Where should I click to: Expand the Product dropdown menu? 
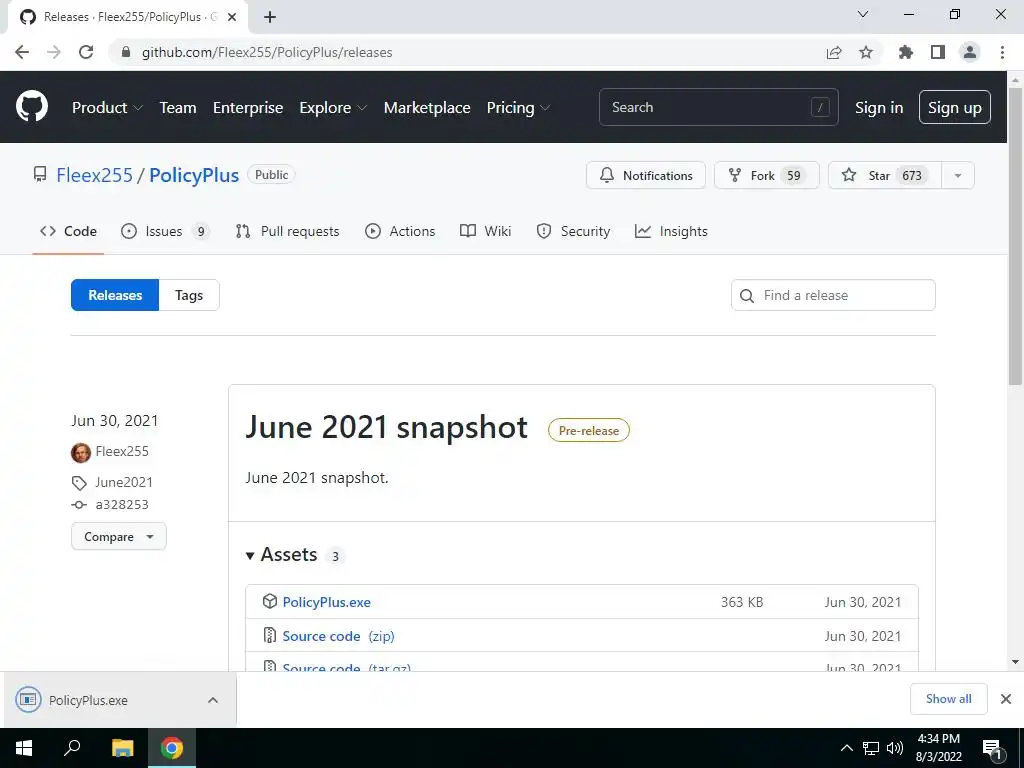pos(107,108)
